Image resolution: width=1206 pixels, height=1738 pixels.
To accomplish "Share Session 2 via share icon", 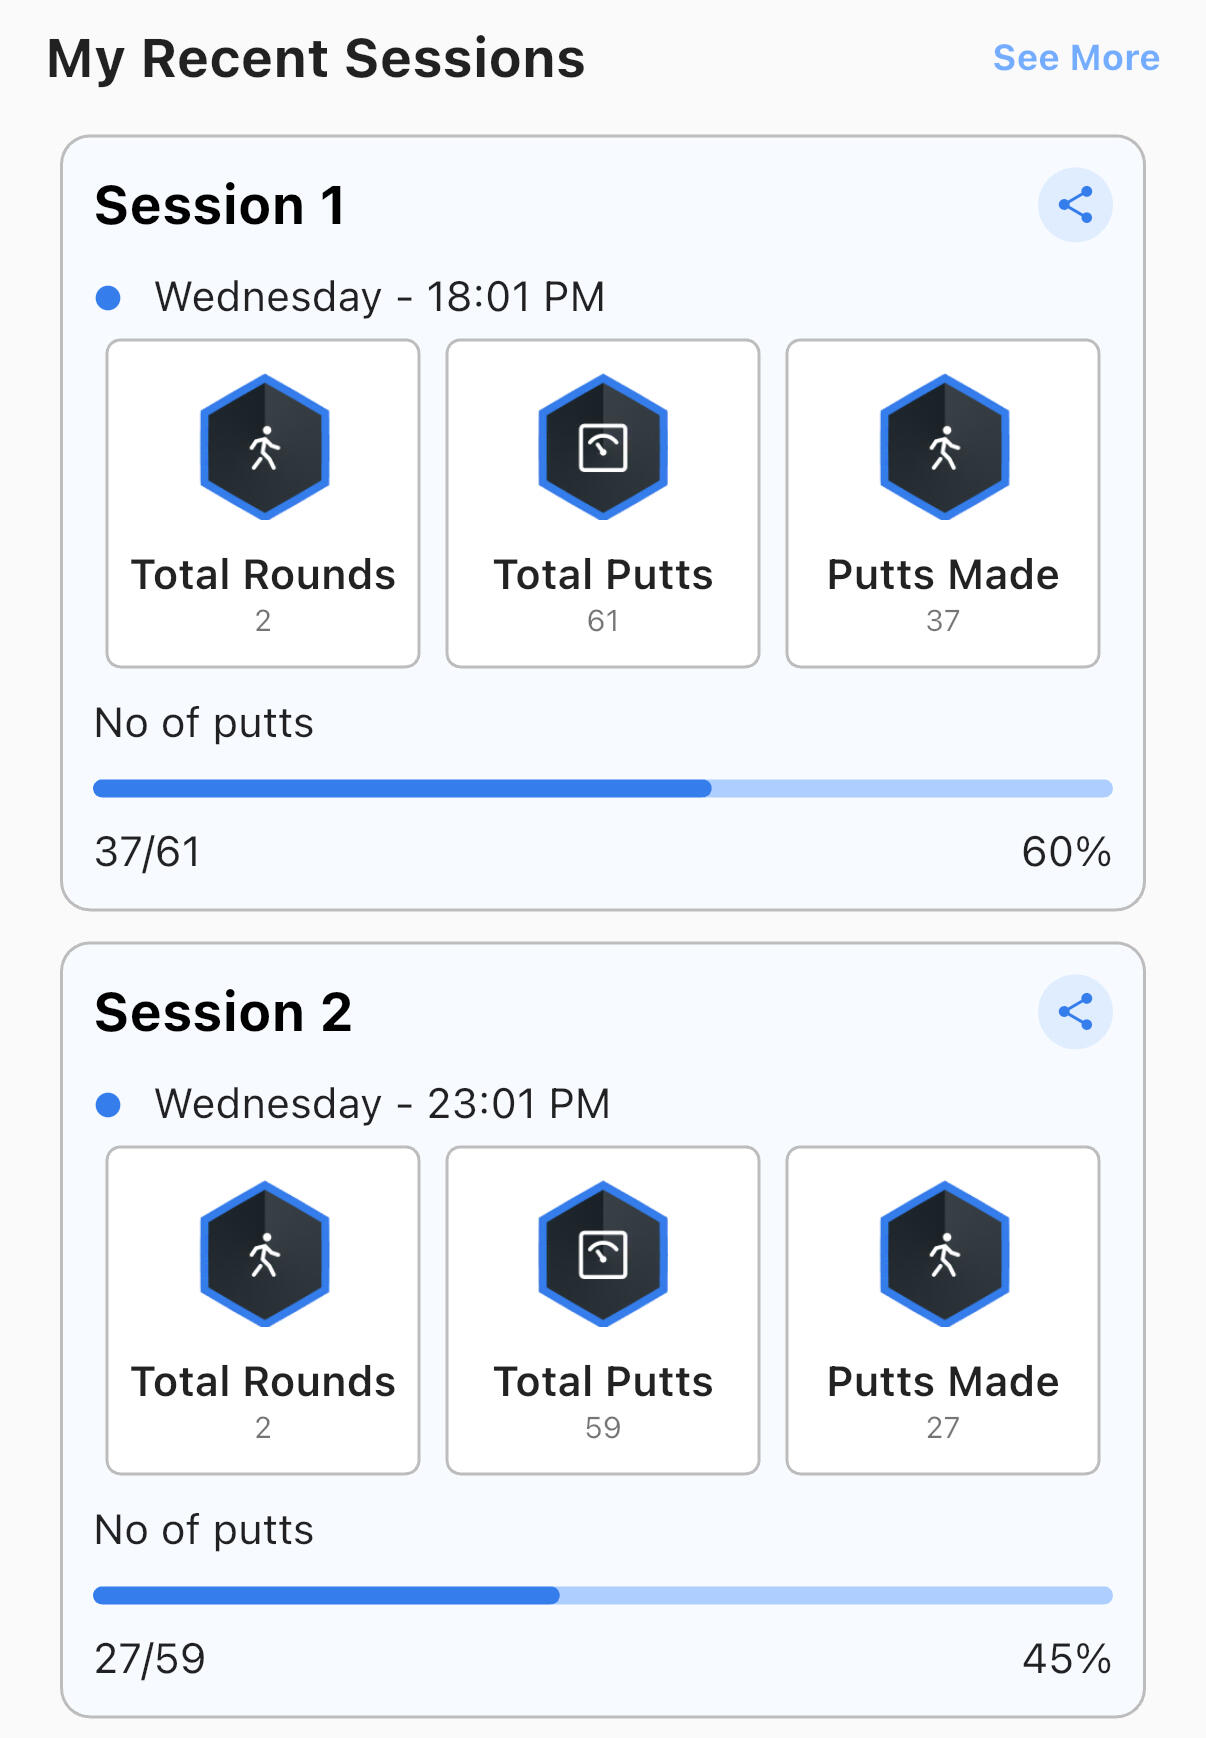I will click(x=1075, y=1012).
